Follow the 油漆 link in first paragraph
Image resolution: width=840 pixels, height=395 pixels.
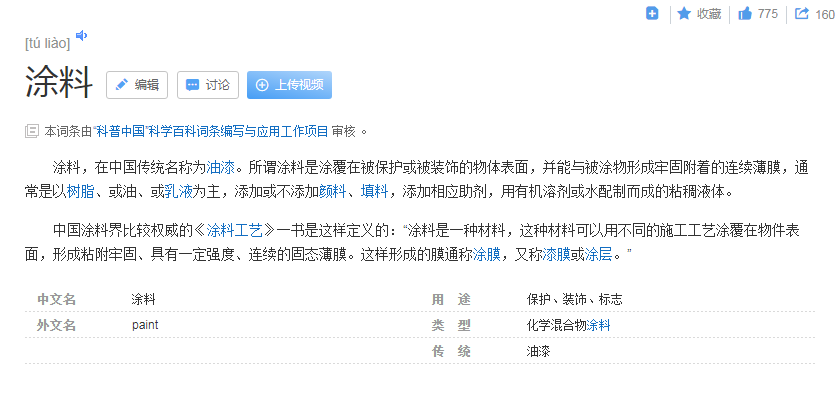point(221,168)
